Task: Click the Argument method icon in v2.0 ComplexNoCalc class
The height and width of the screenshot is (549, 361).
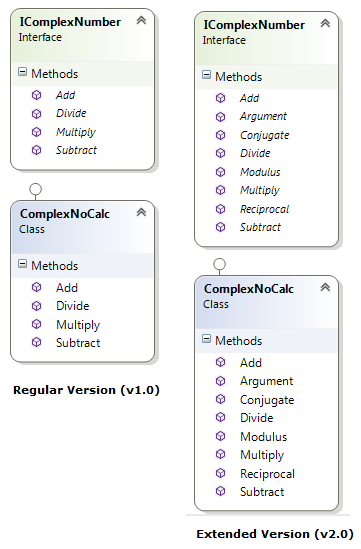Action: [220, 381]
